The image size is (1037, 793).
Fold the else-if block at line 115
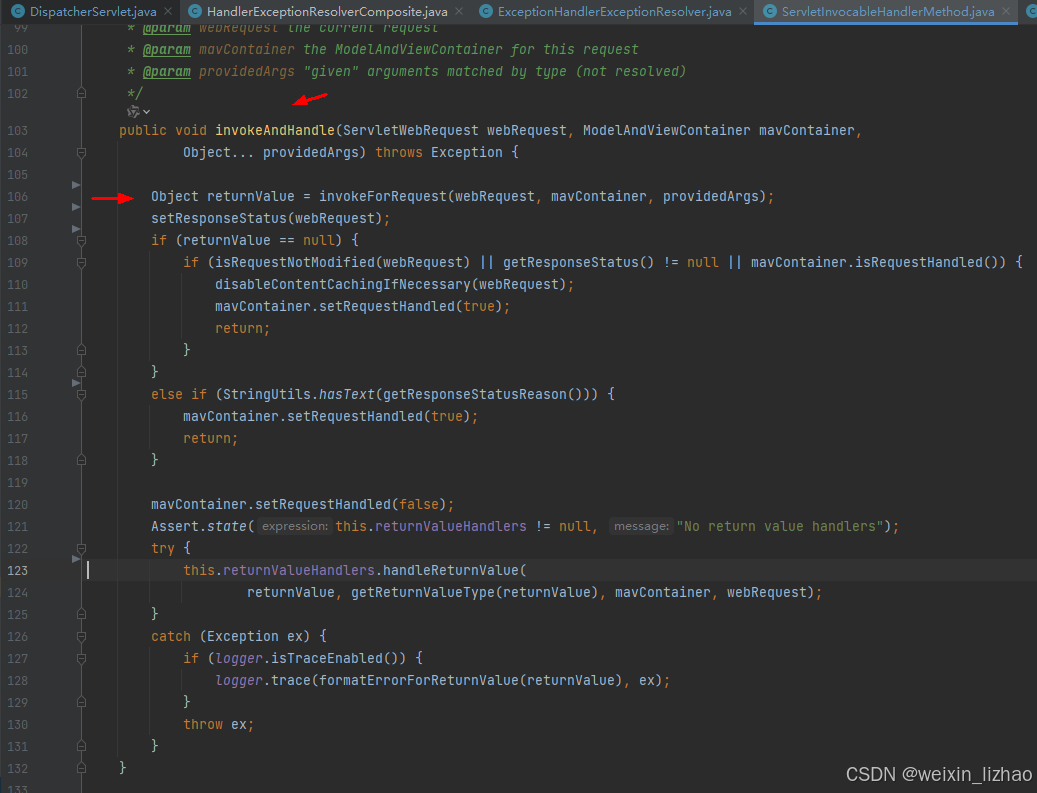(x=81, y=395)
